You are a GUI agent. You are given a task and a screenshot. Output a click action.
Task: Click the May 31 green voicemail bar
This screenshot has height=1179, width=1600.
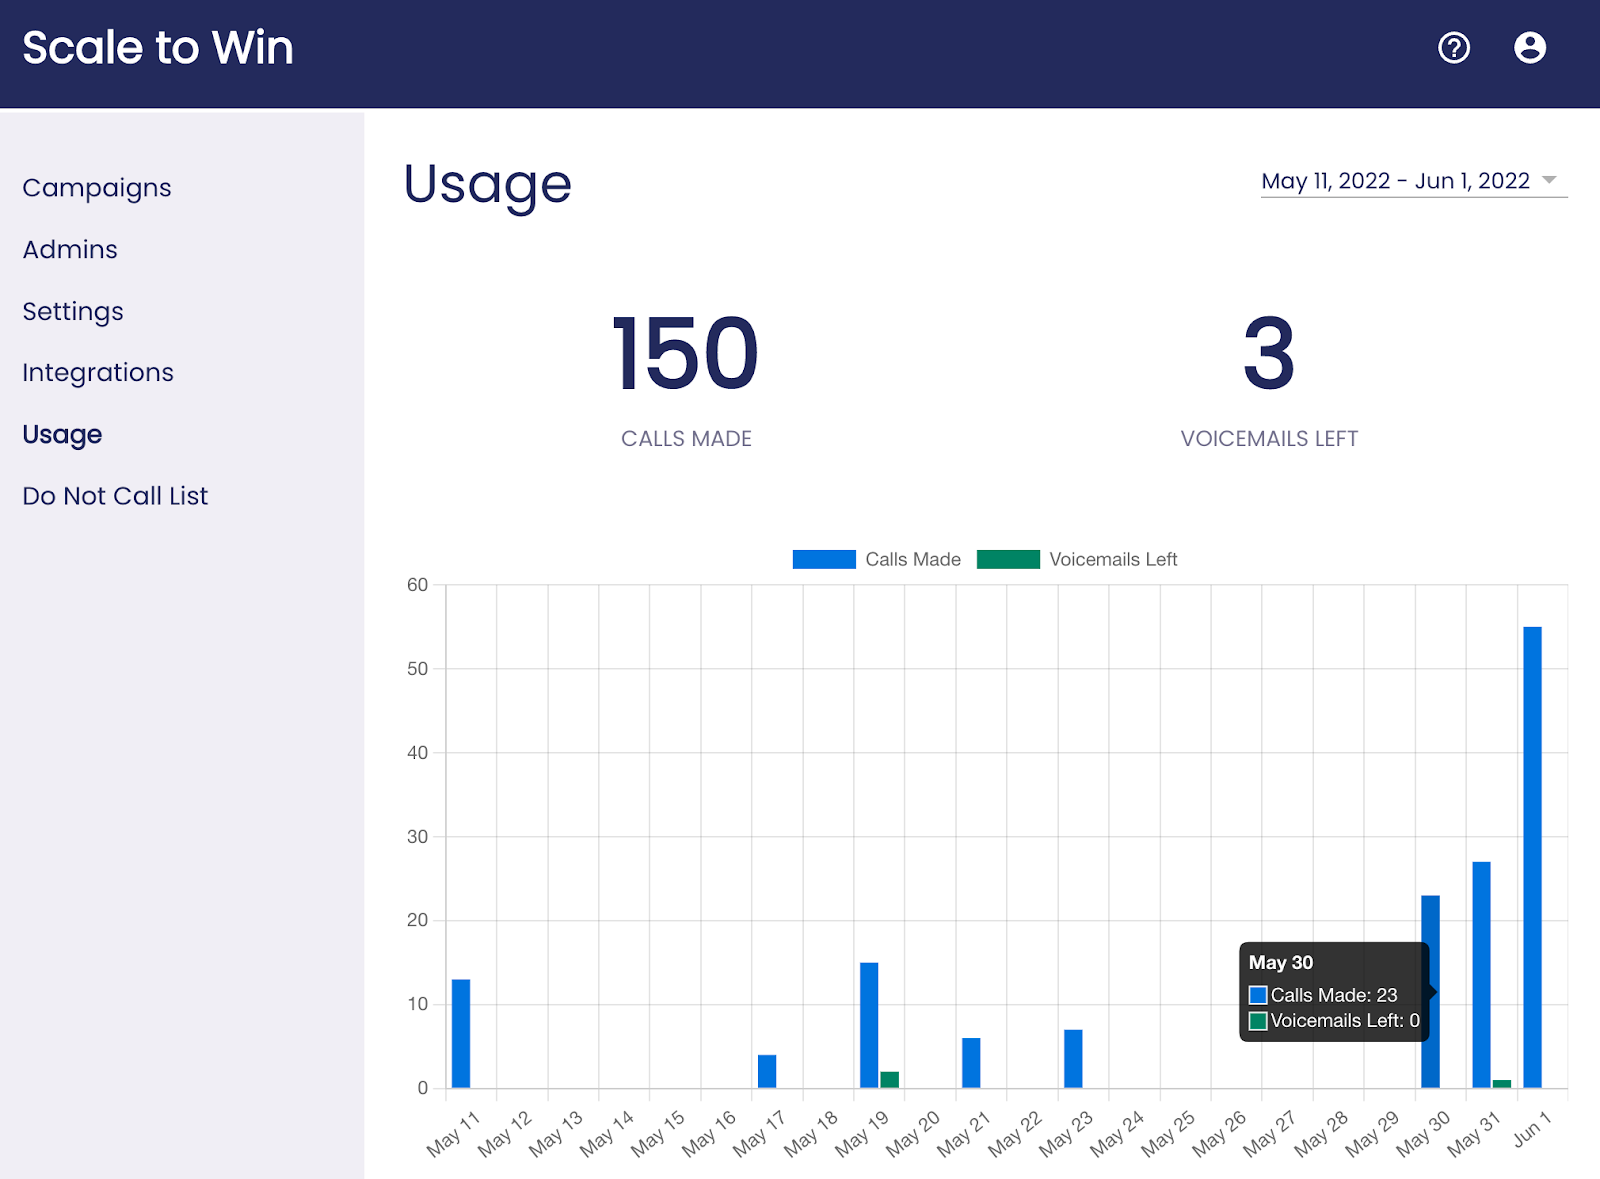coord(1502,1084)
